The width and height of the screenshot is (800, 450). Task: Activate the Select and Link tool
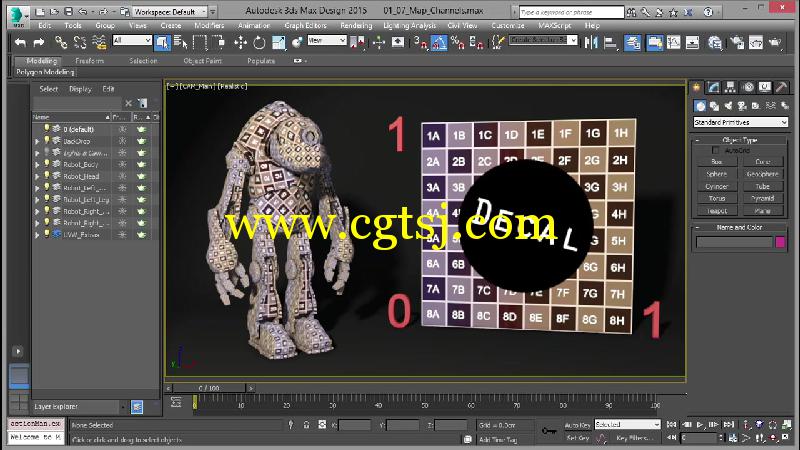[61, 43]
